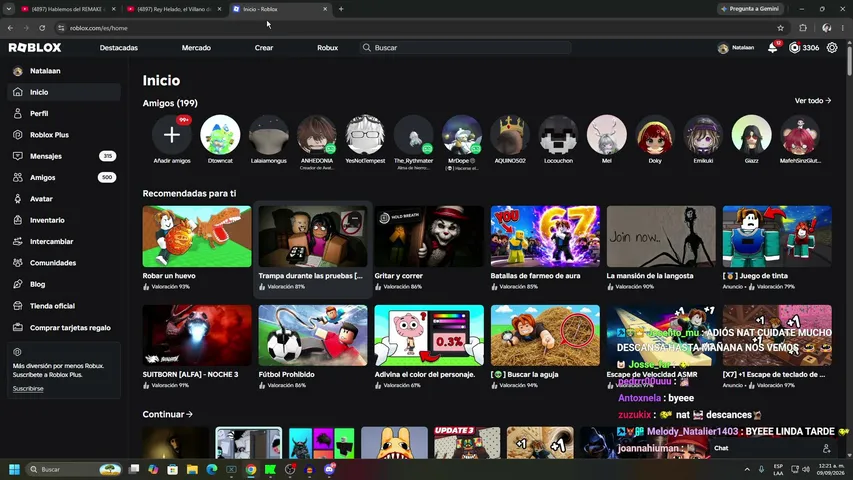Viewport: 853px width, 480px height.
Task: Open friend Giazz's avatar
Action: pos(751,134)
